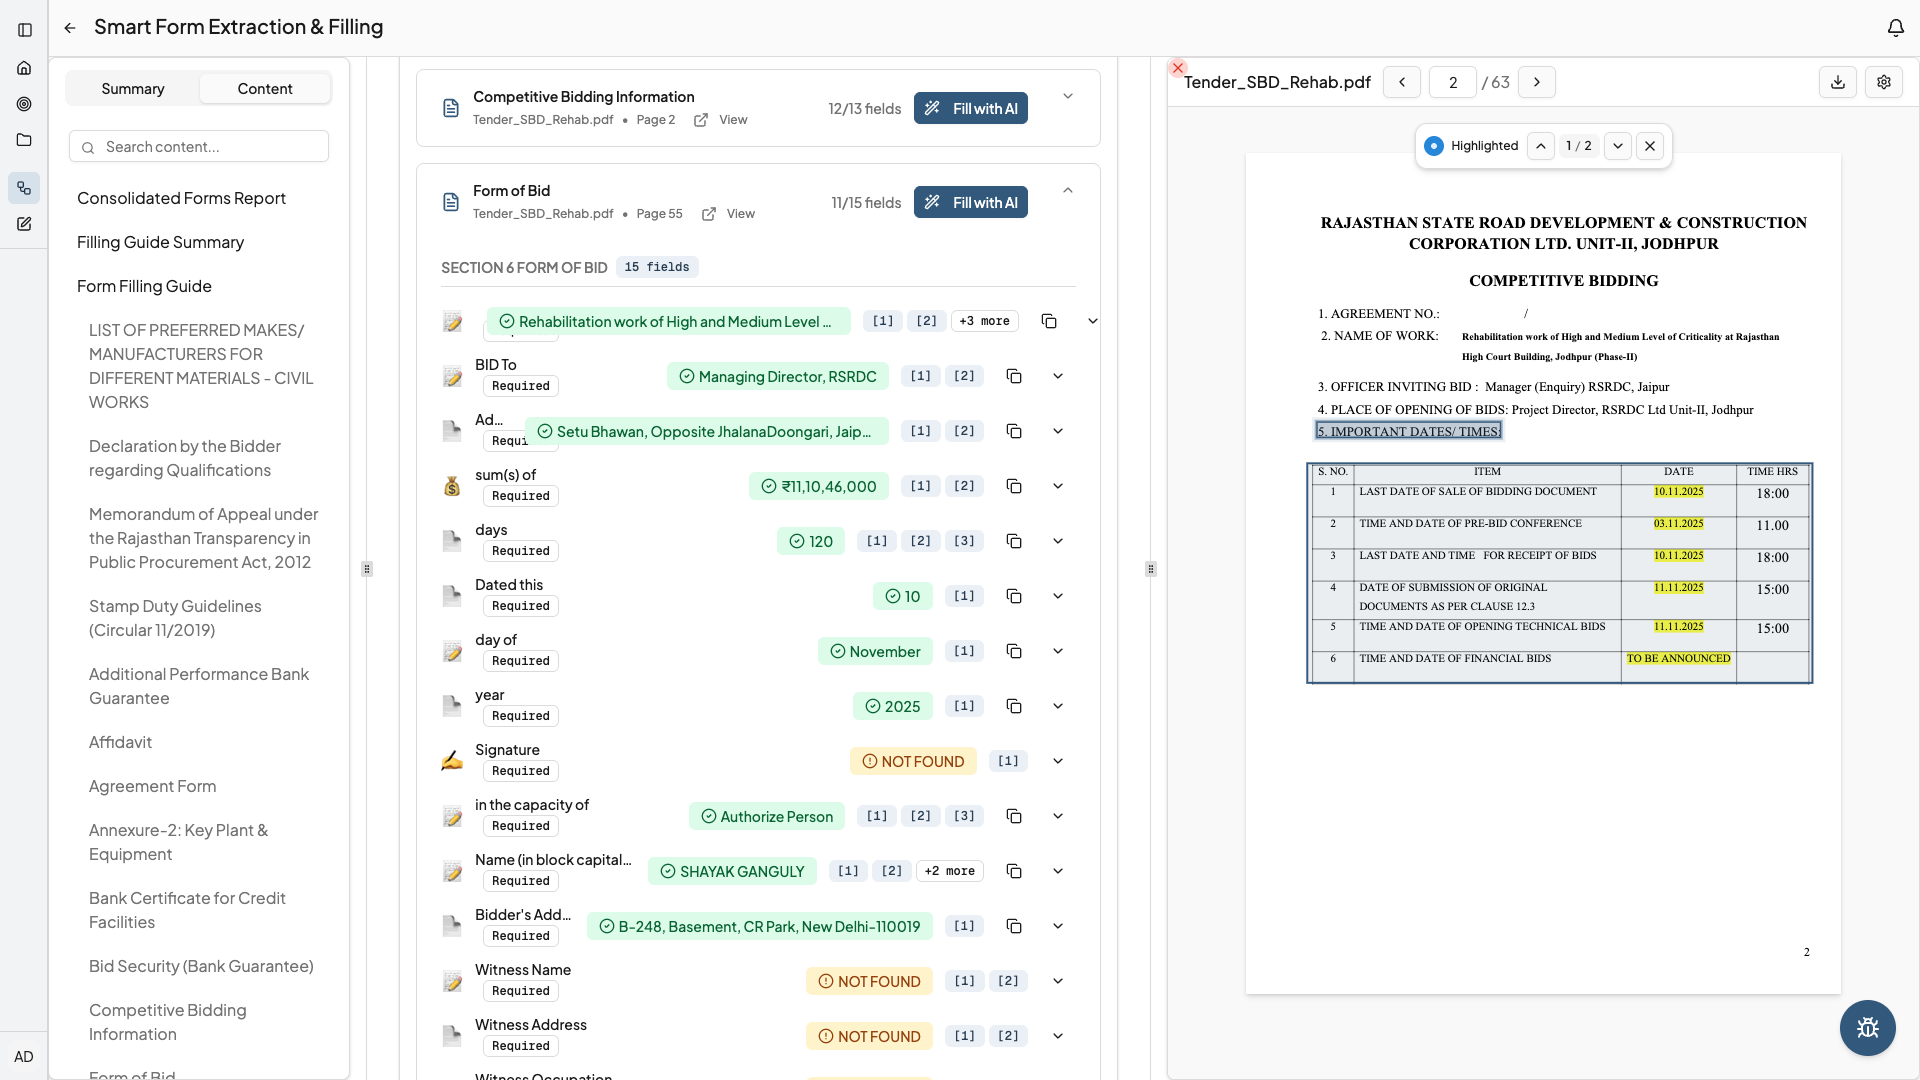Jump to next highlighted match
This screenshot has width=1920, height=1080.
1618,146
